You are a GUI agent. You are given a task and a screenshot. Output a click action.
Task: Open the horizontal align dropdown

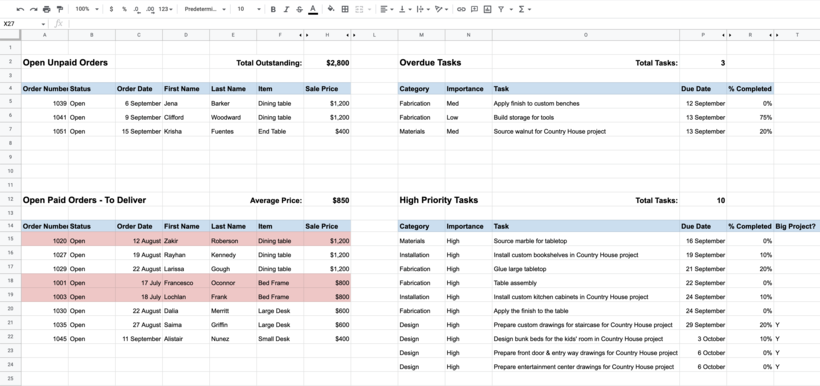coord(388,9)
